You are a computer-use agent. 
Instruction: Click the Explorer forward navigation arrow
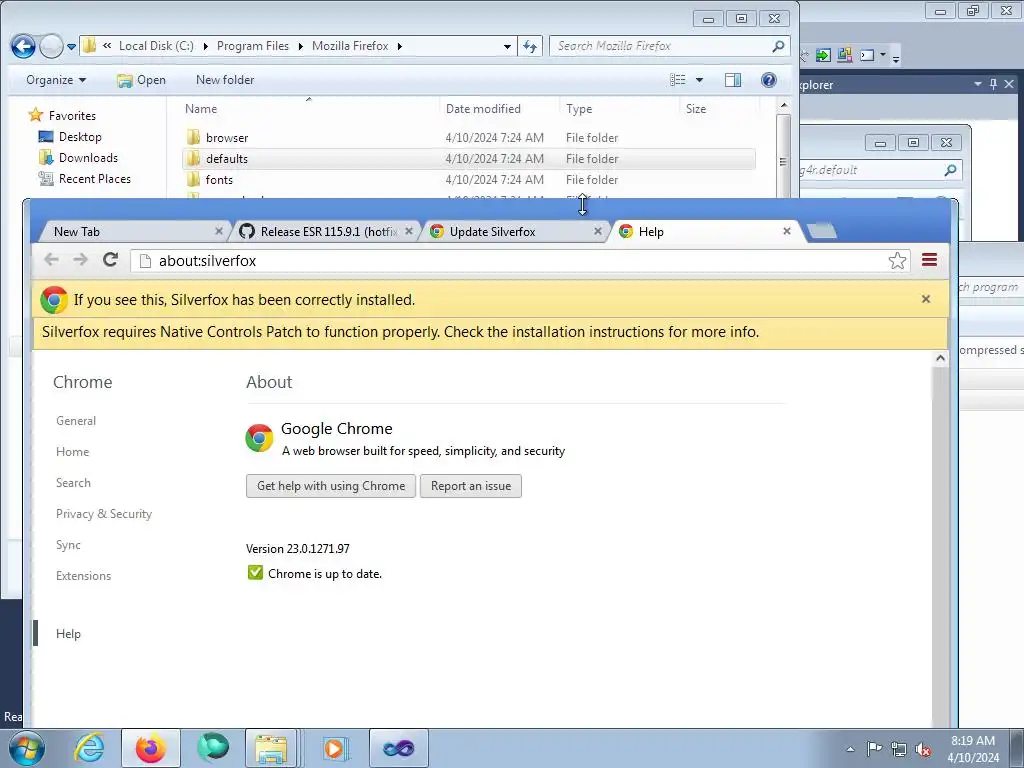[x=51, y=46]
